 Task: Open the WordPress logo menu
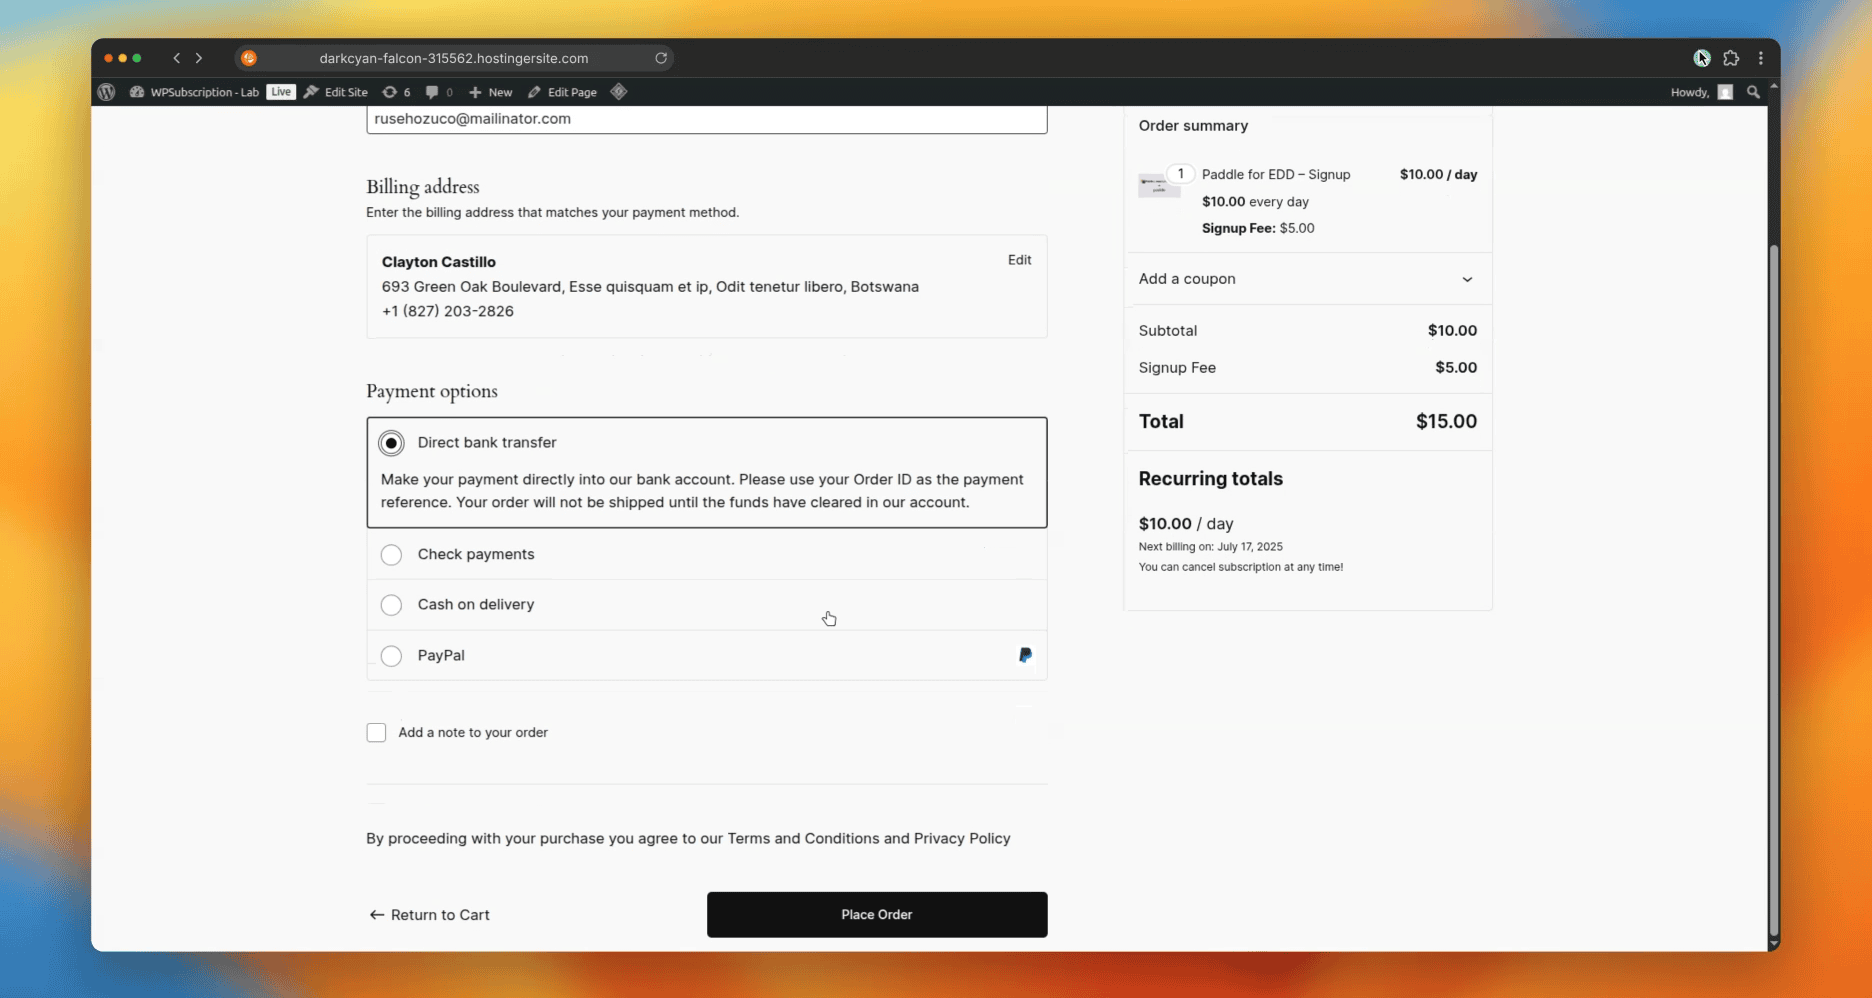click(x=106, y=92)
